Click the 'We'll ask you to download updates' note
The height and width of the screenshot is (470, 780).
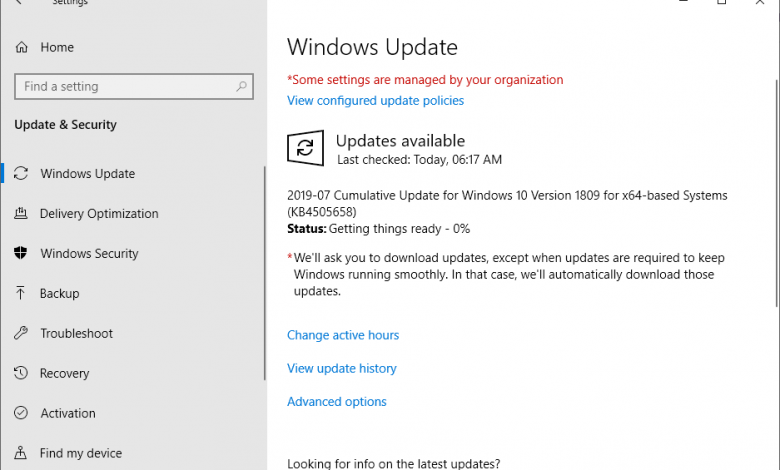pos(505,275)
